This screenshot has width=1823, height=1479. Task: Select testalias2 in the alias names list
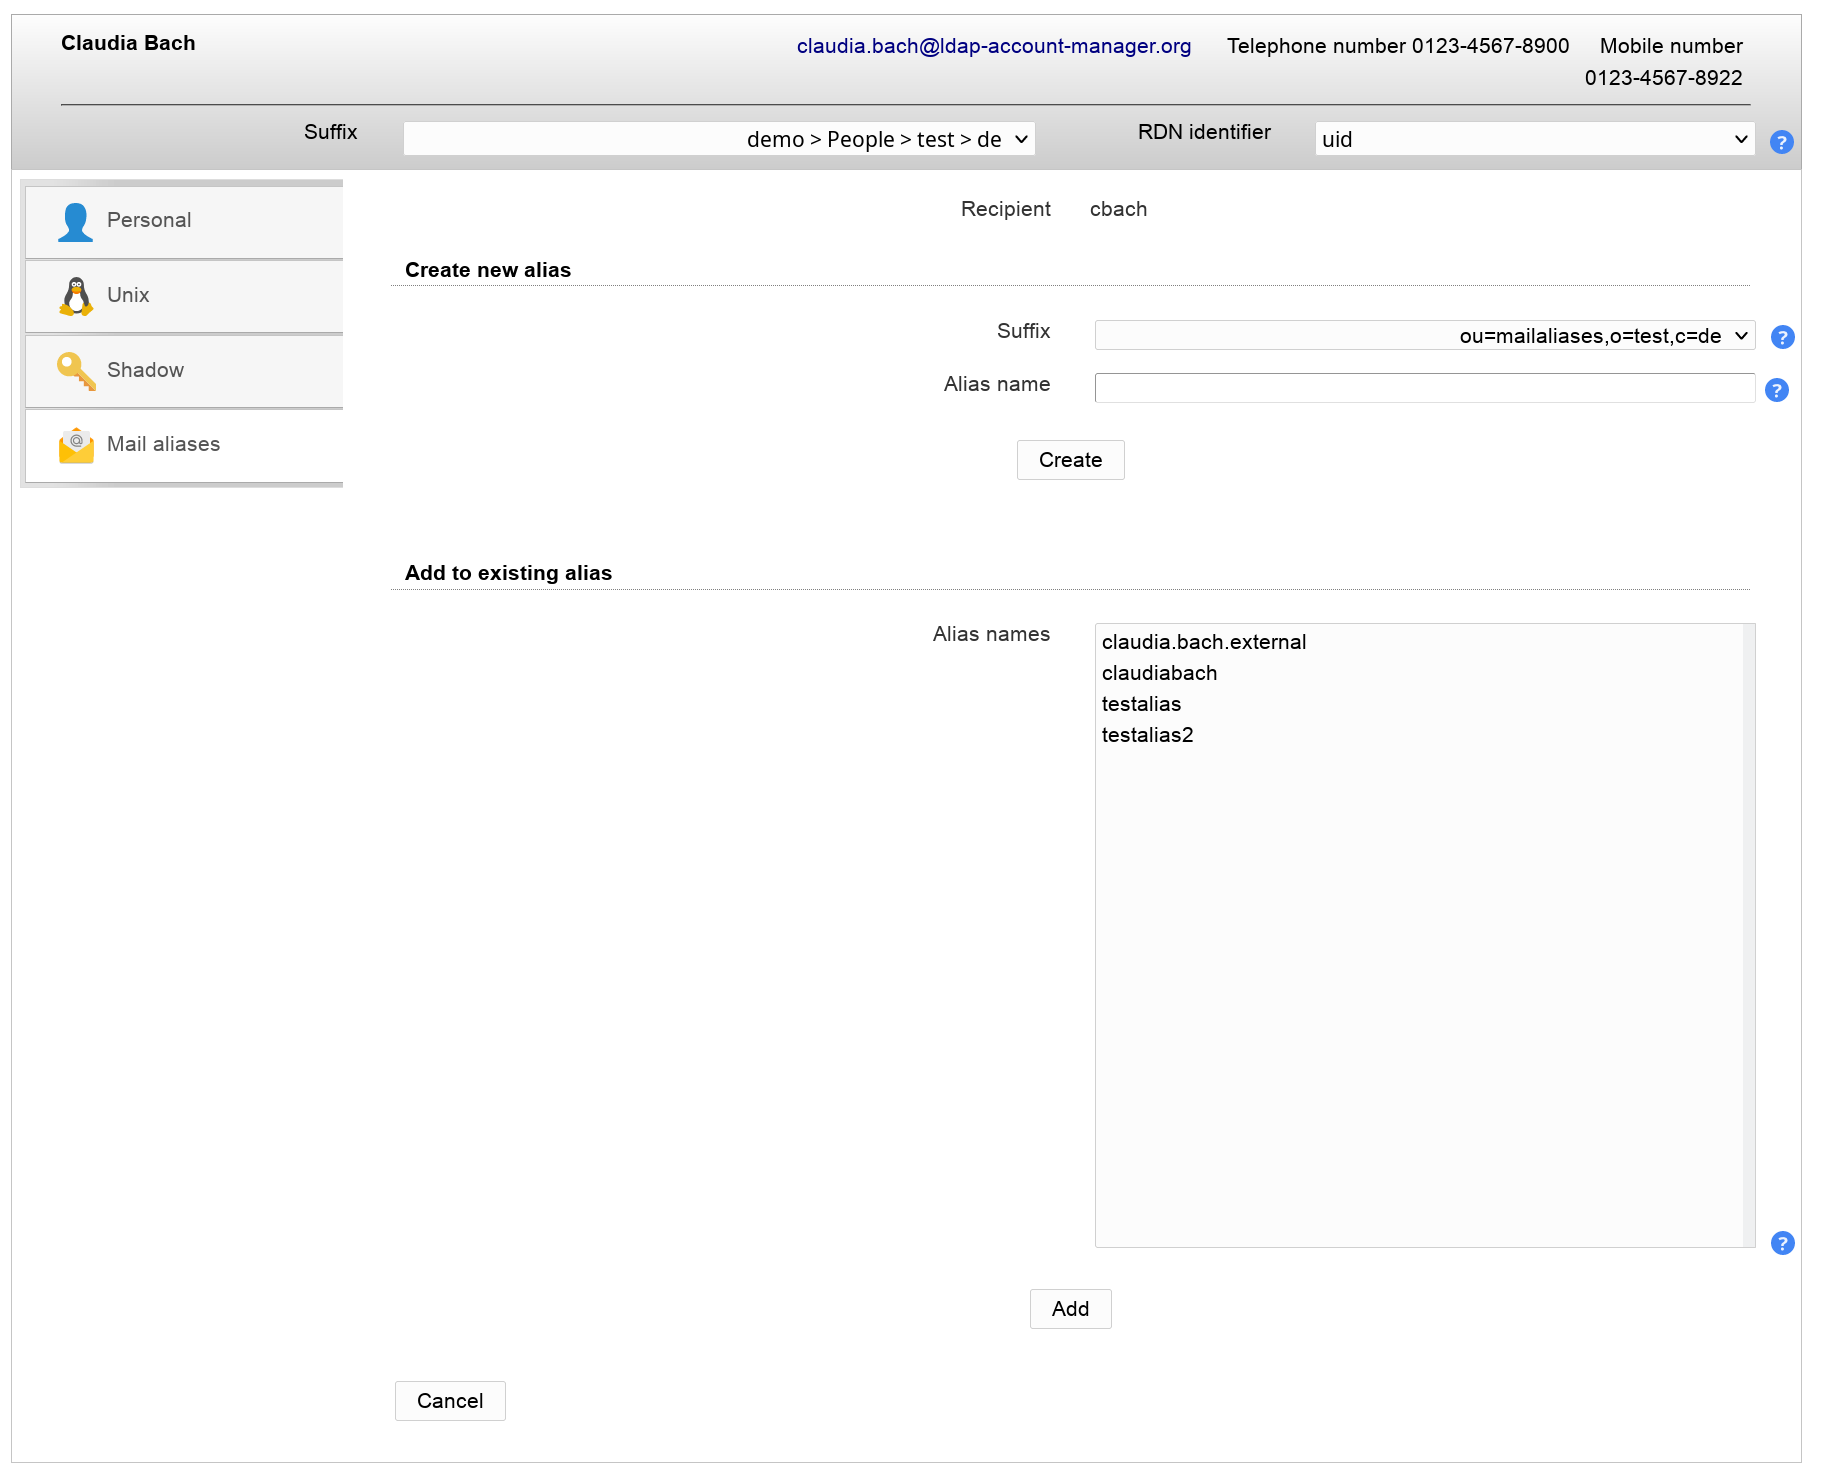[x=1147, y=735]
